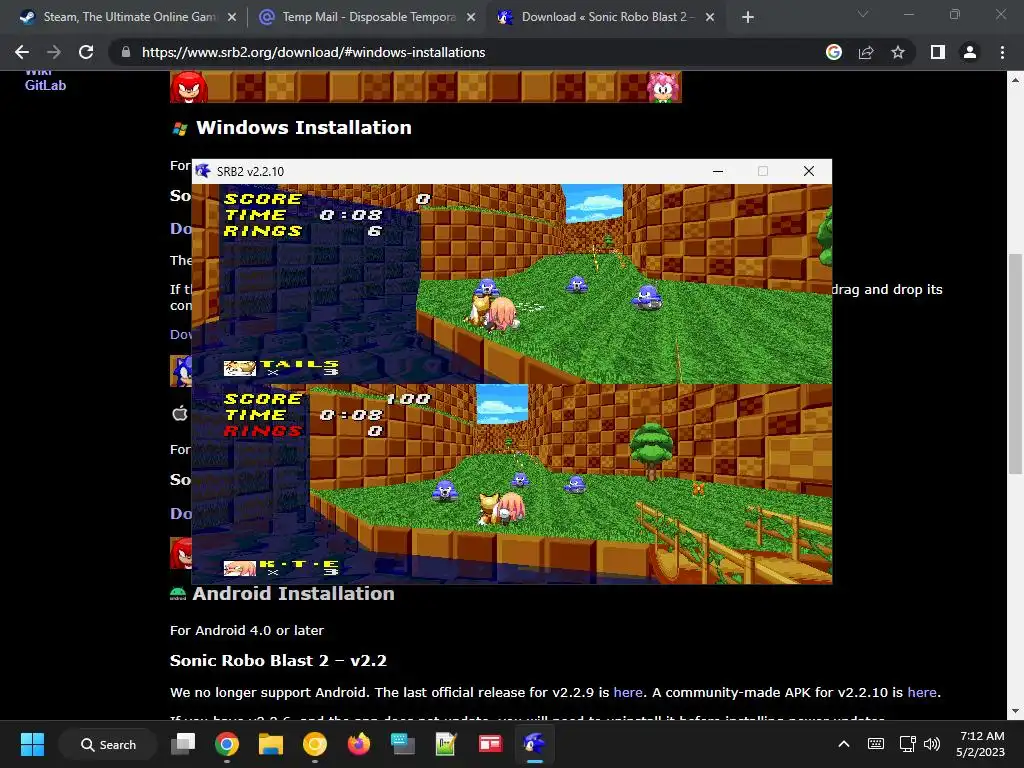Click the URL address field
The width and height of the screenshot is (1024, 768).
[x=470, y=52]
